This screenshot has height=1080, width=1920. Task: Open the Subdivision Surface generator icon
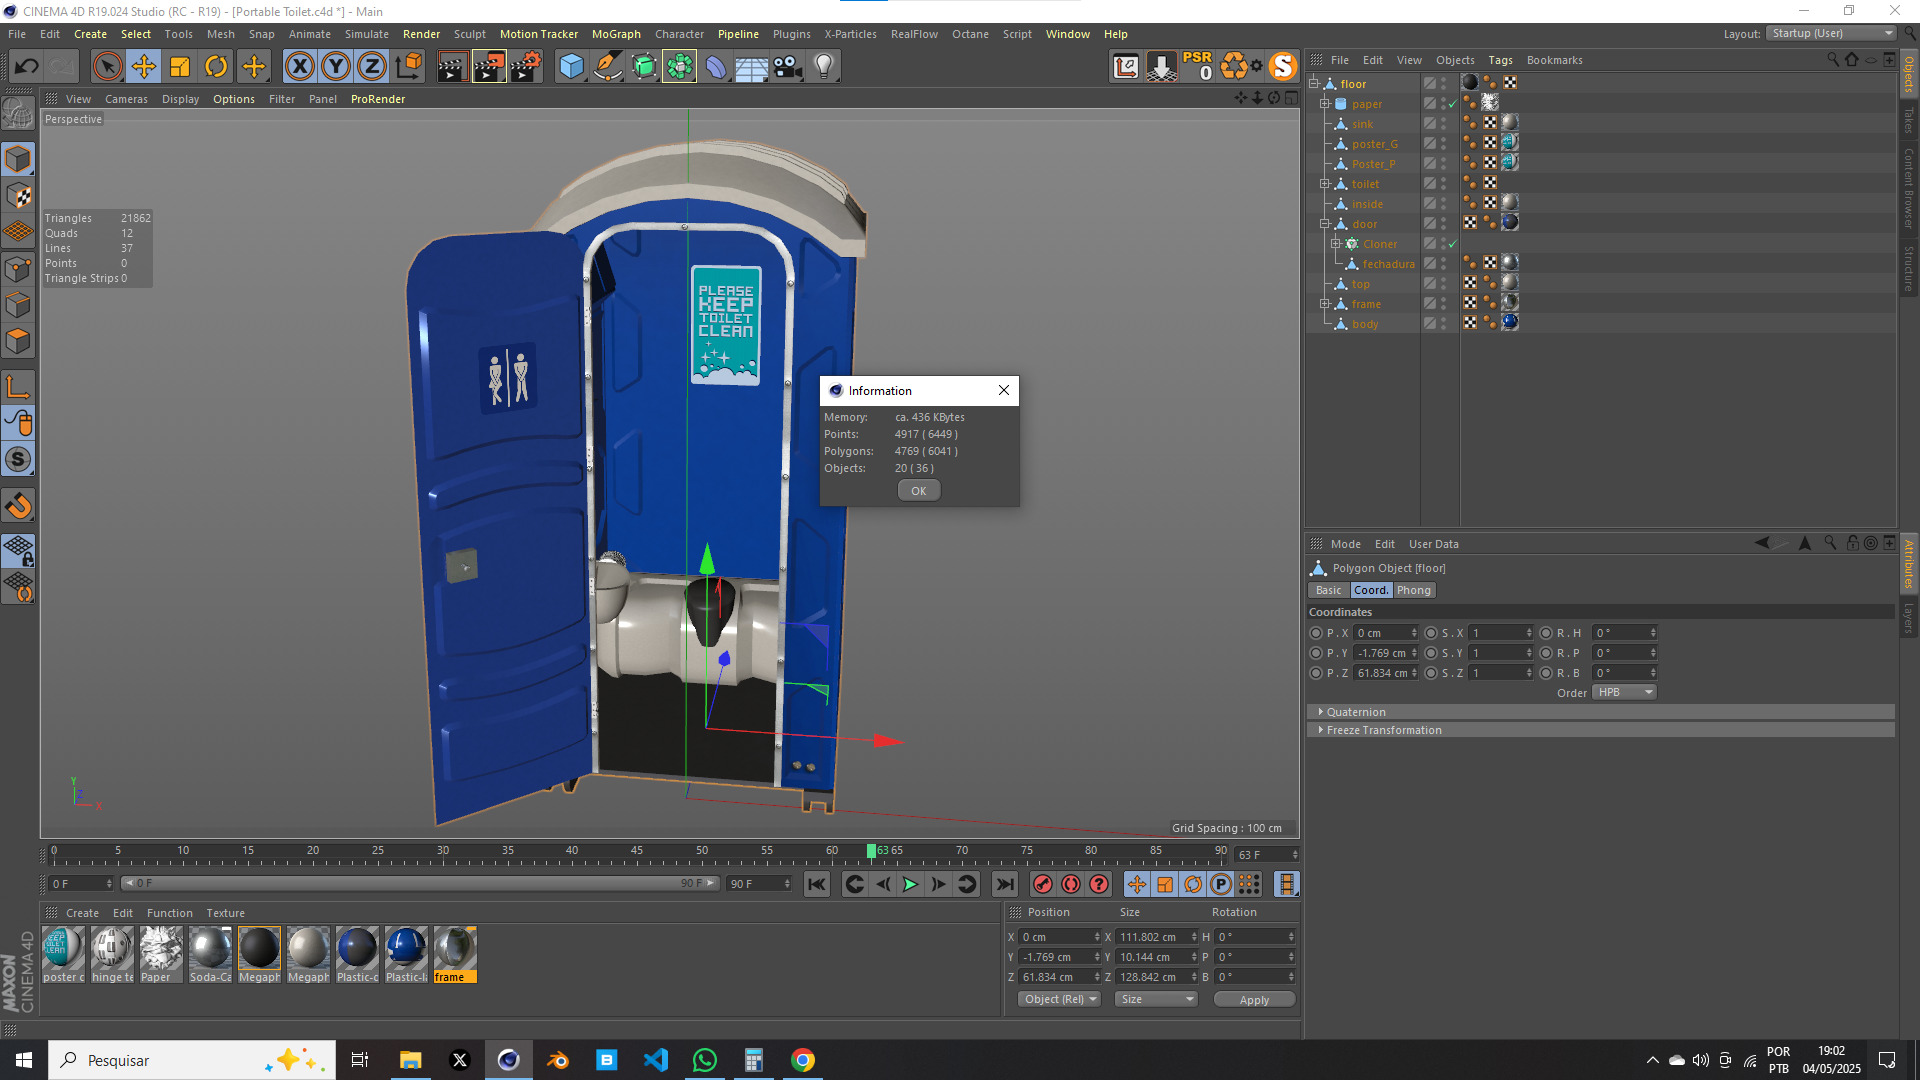[644, 67]
